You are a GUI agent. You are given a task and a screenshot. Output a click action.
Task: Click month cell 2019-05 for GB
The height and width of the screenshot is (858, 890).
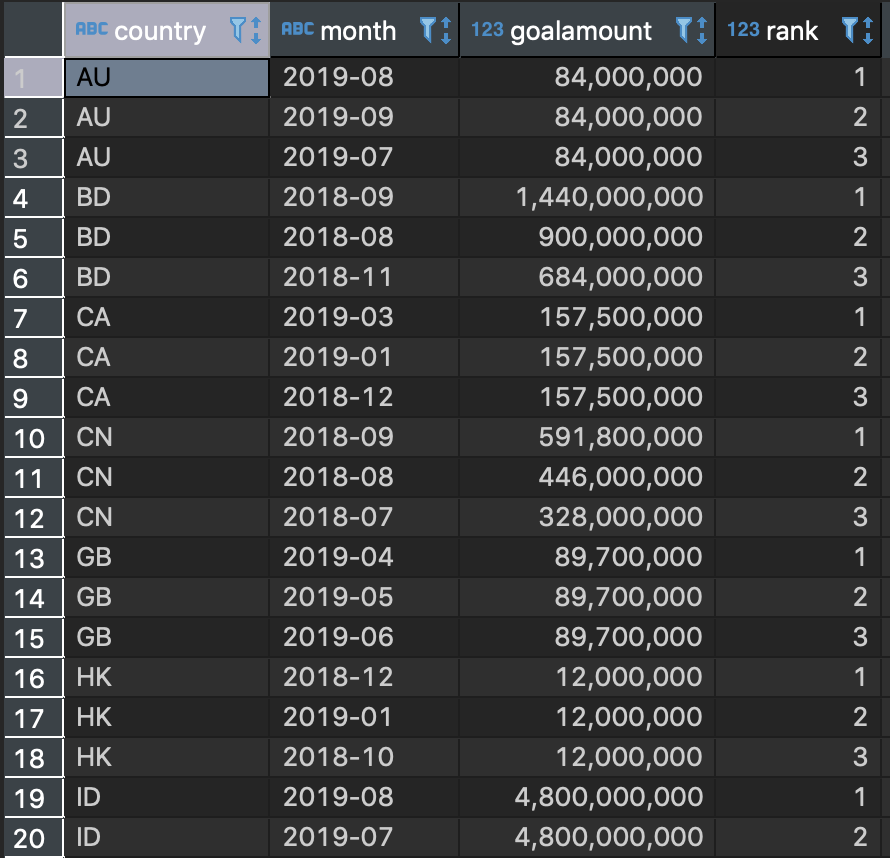click(364, 598)
